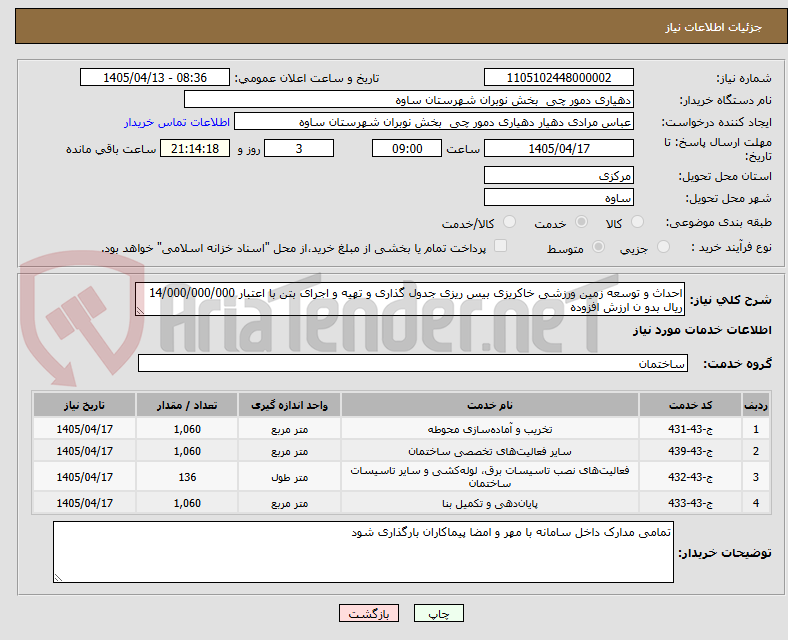Click the نام خدمت column header
This screenshot has height=640, width=788.
pyautogui.click(x=489, y=405)
